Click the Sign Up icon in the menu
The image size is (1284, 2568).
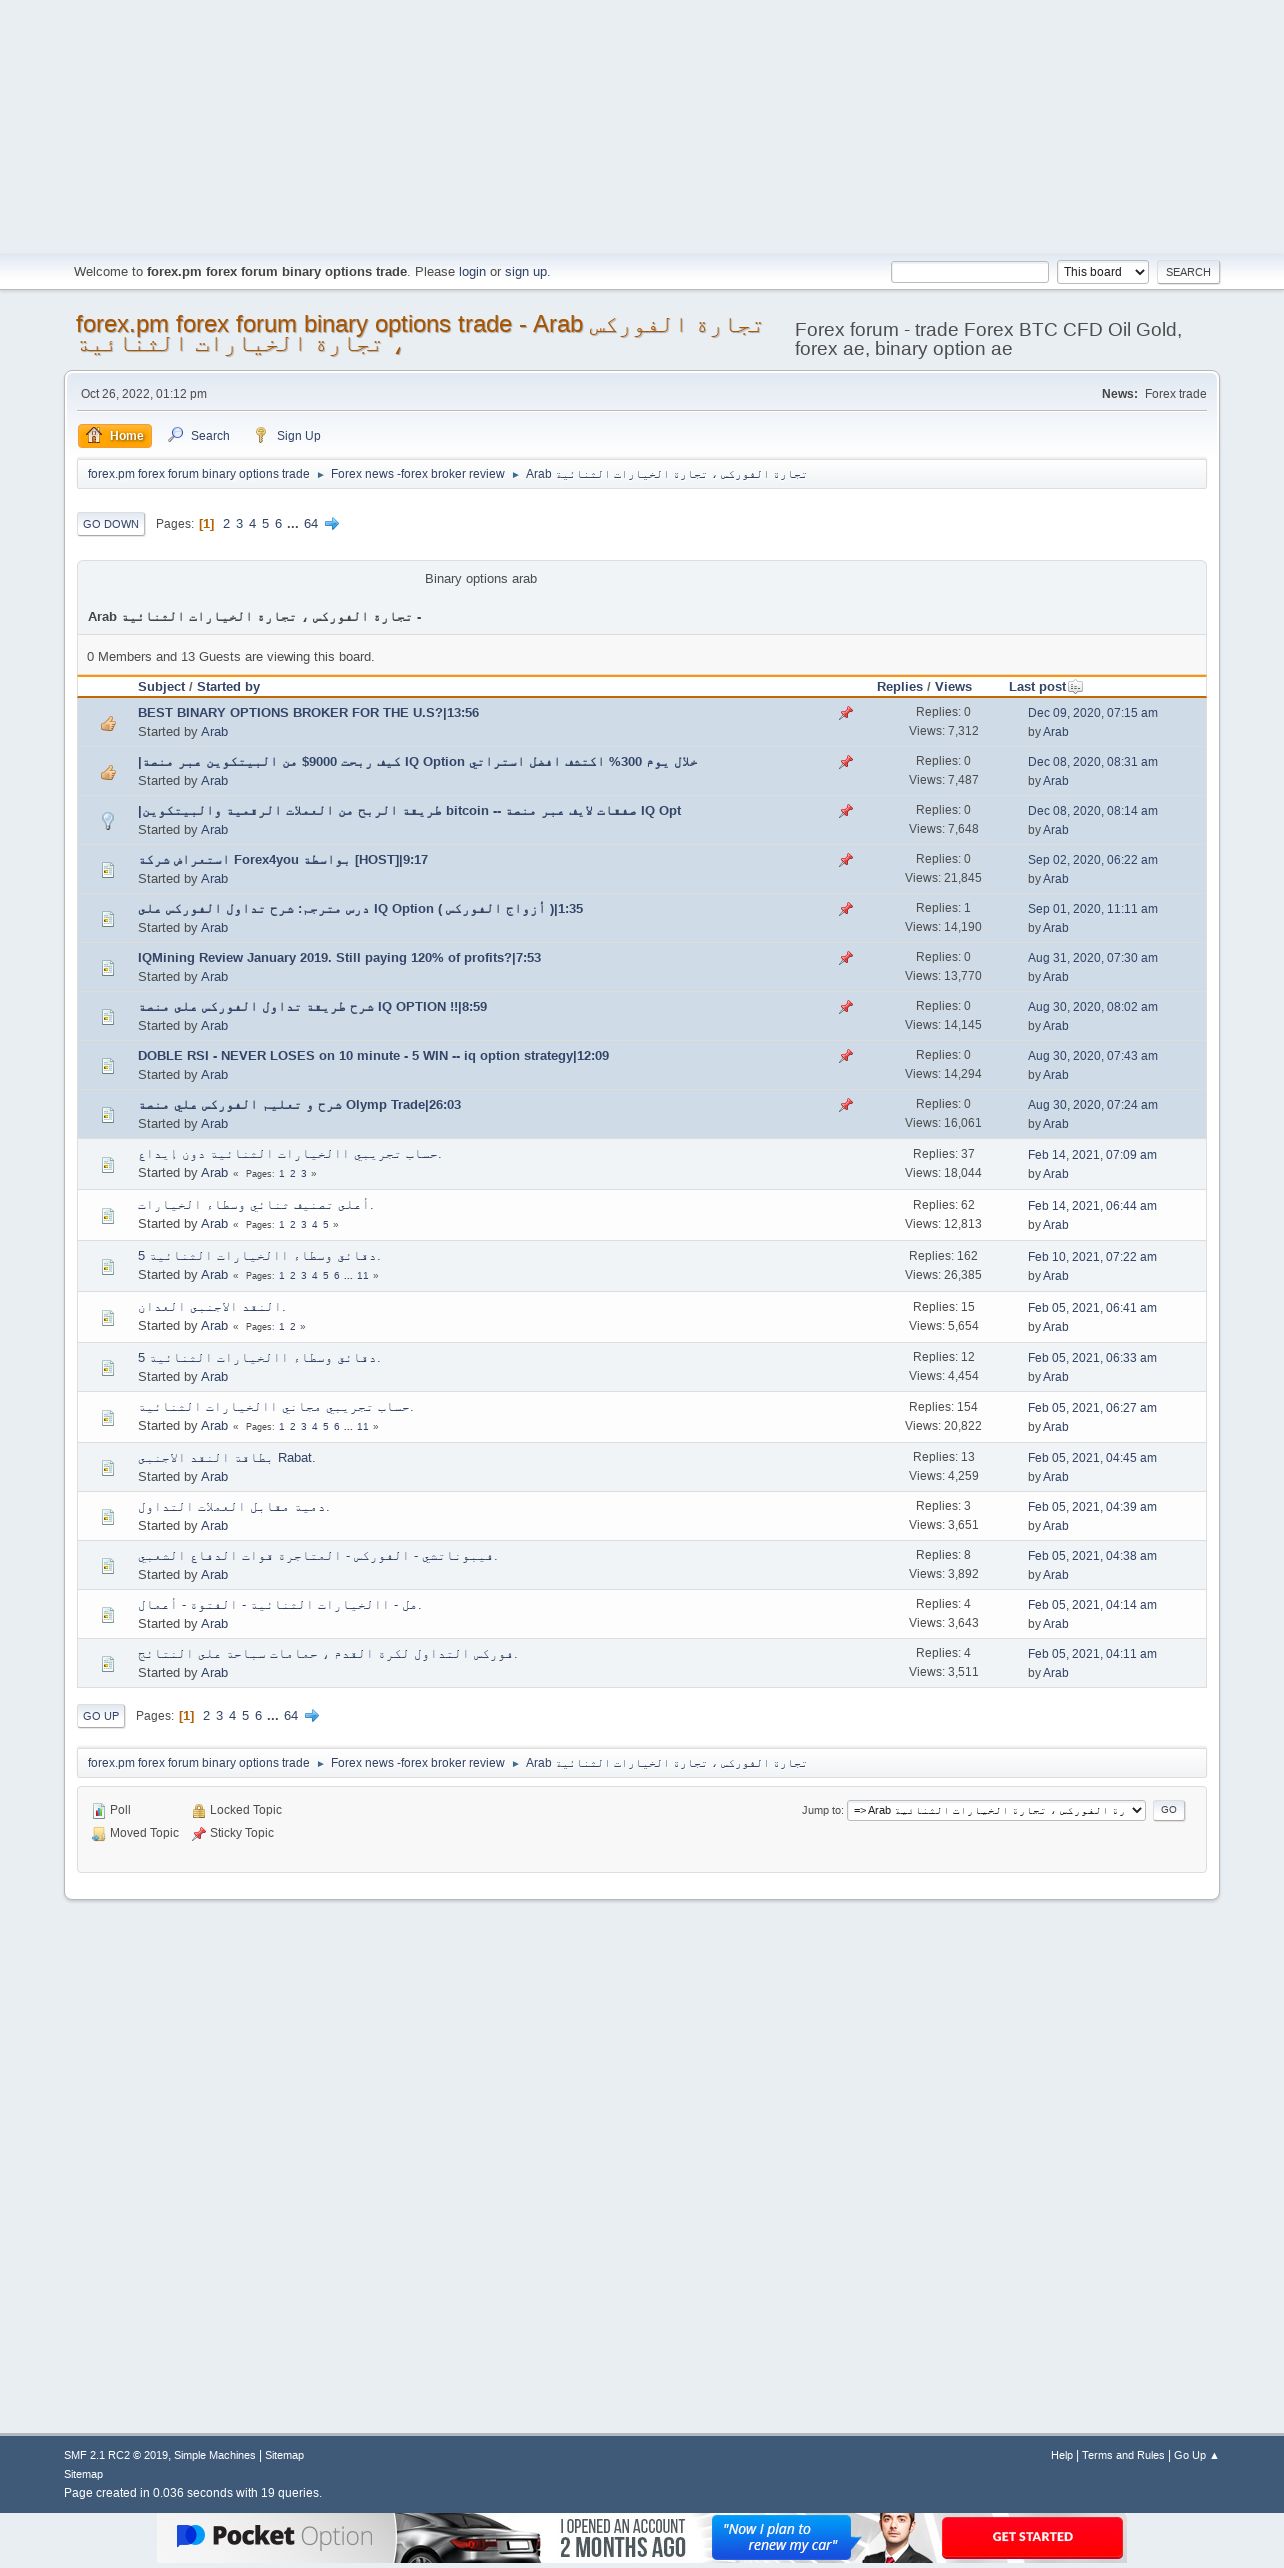tap(261, 435)
